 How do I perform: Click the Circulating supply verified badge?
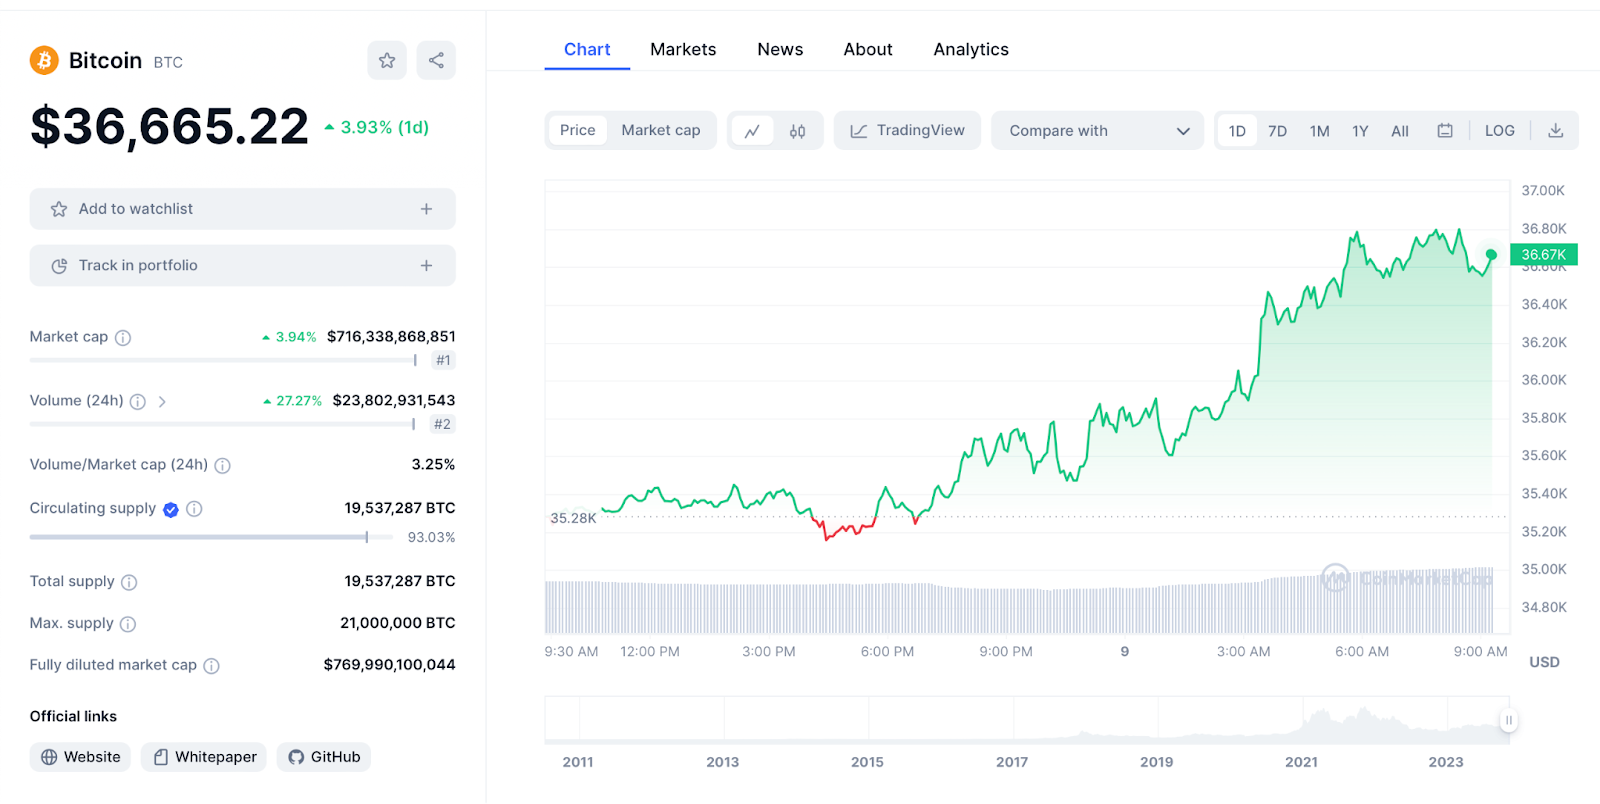click(171, 510)
